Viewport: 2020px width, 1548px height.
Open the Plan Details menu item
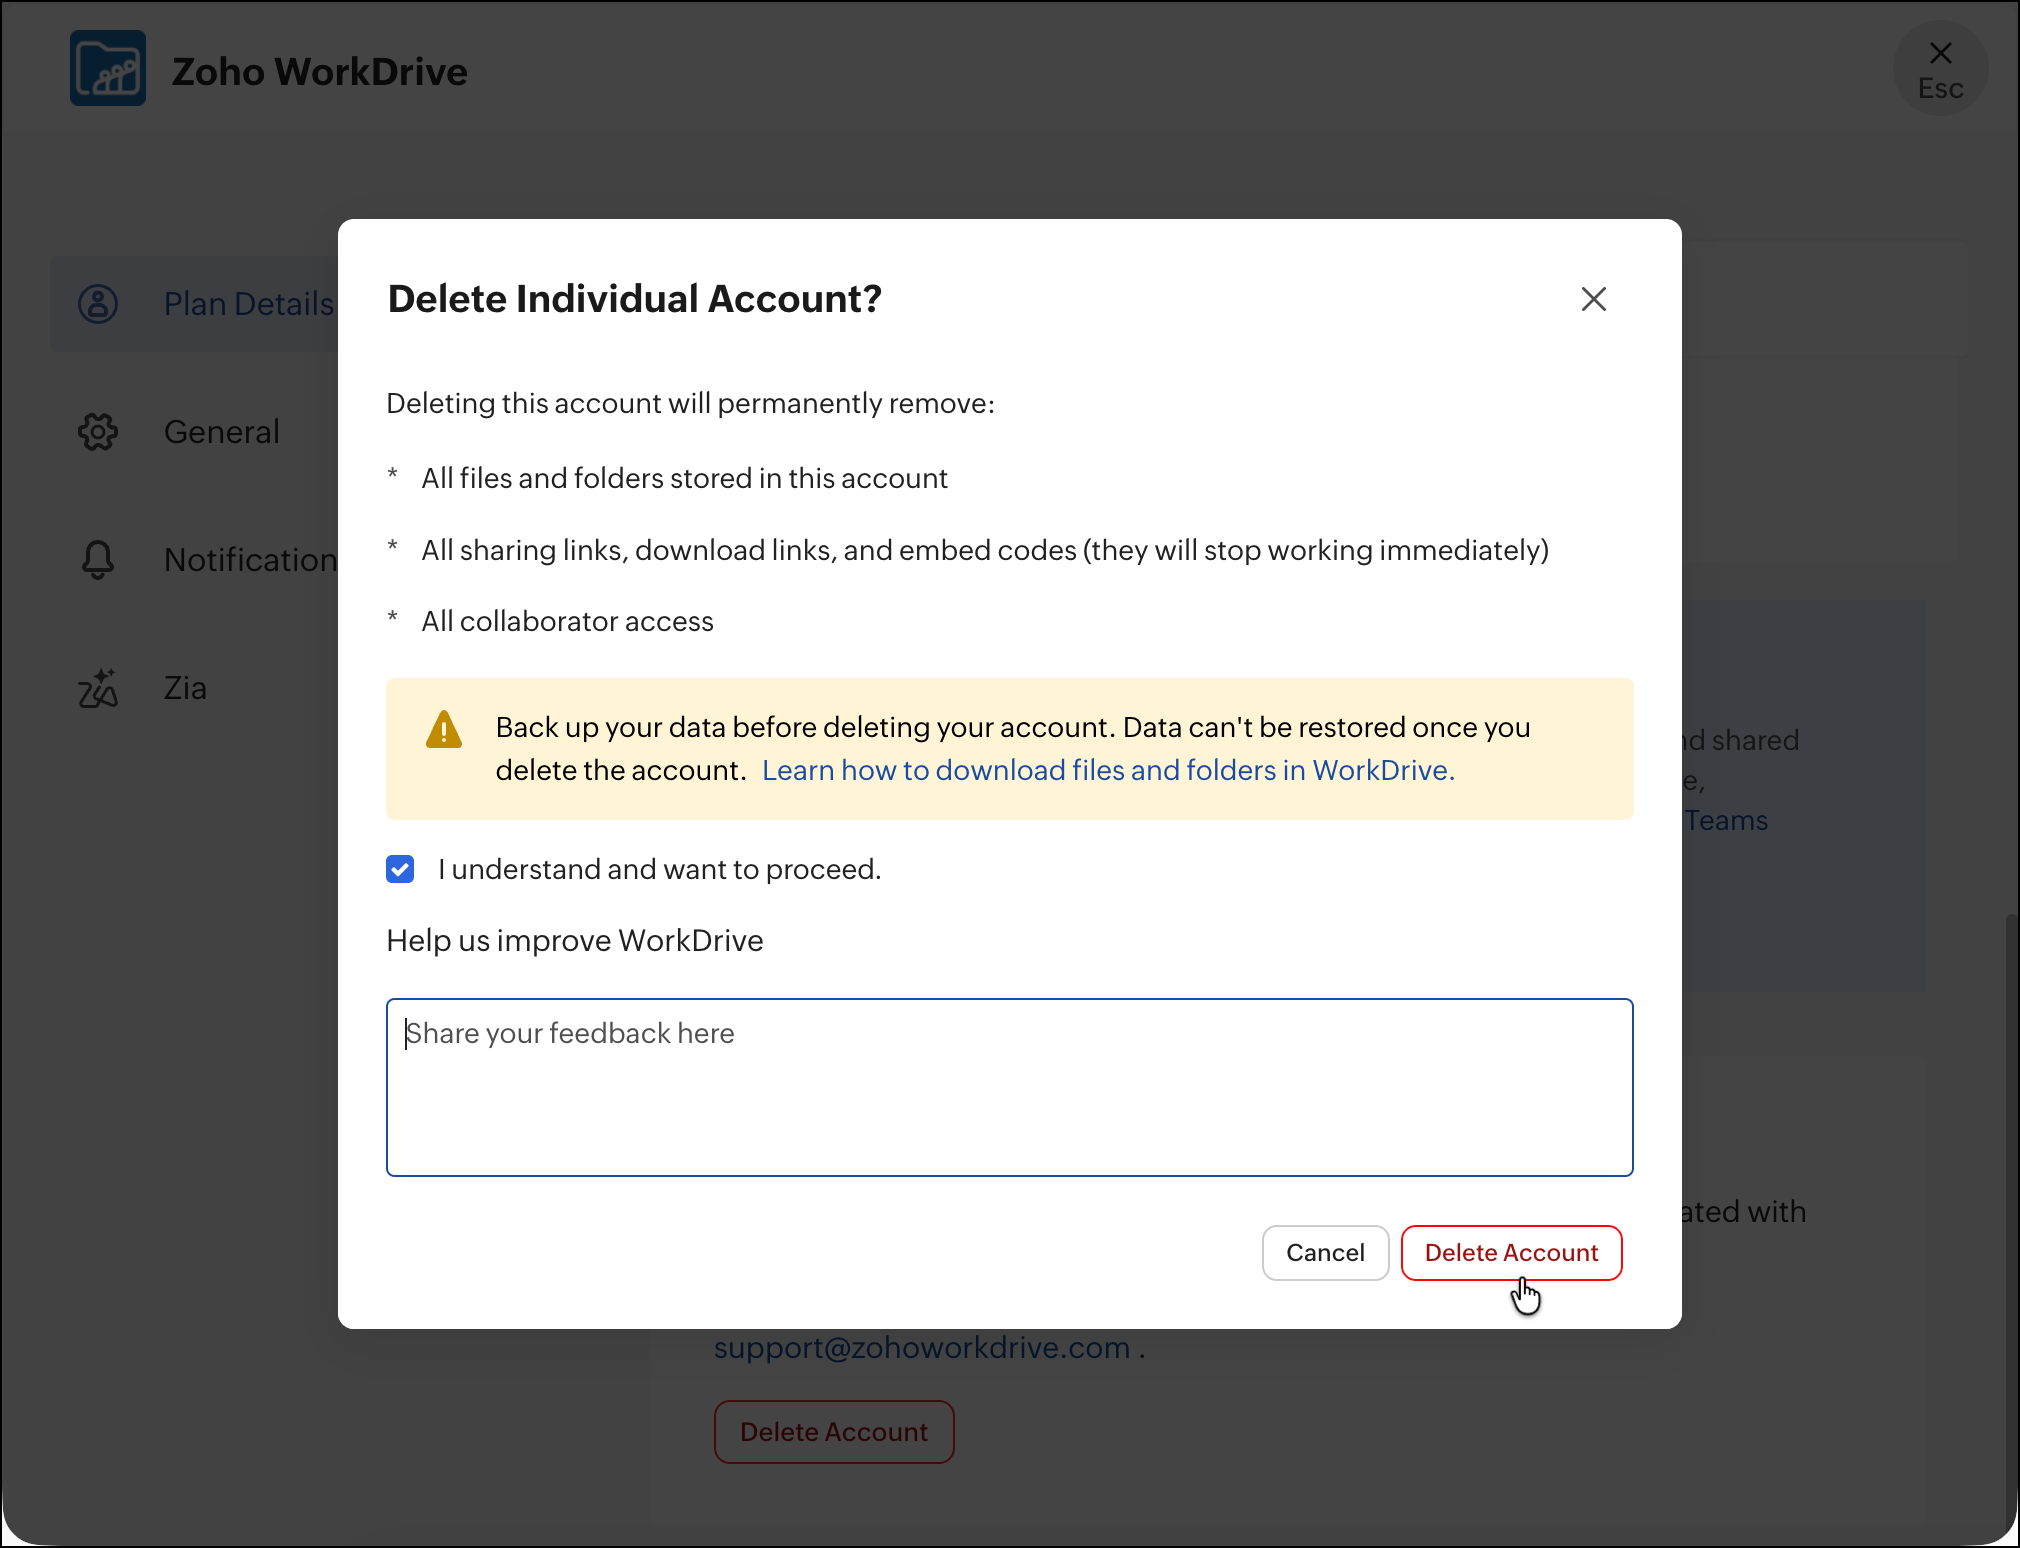coord(248,304)
